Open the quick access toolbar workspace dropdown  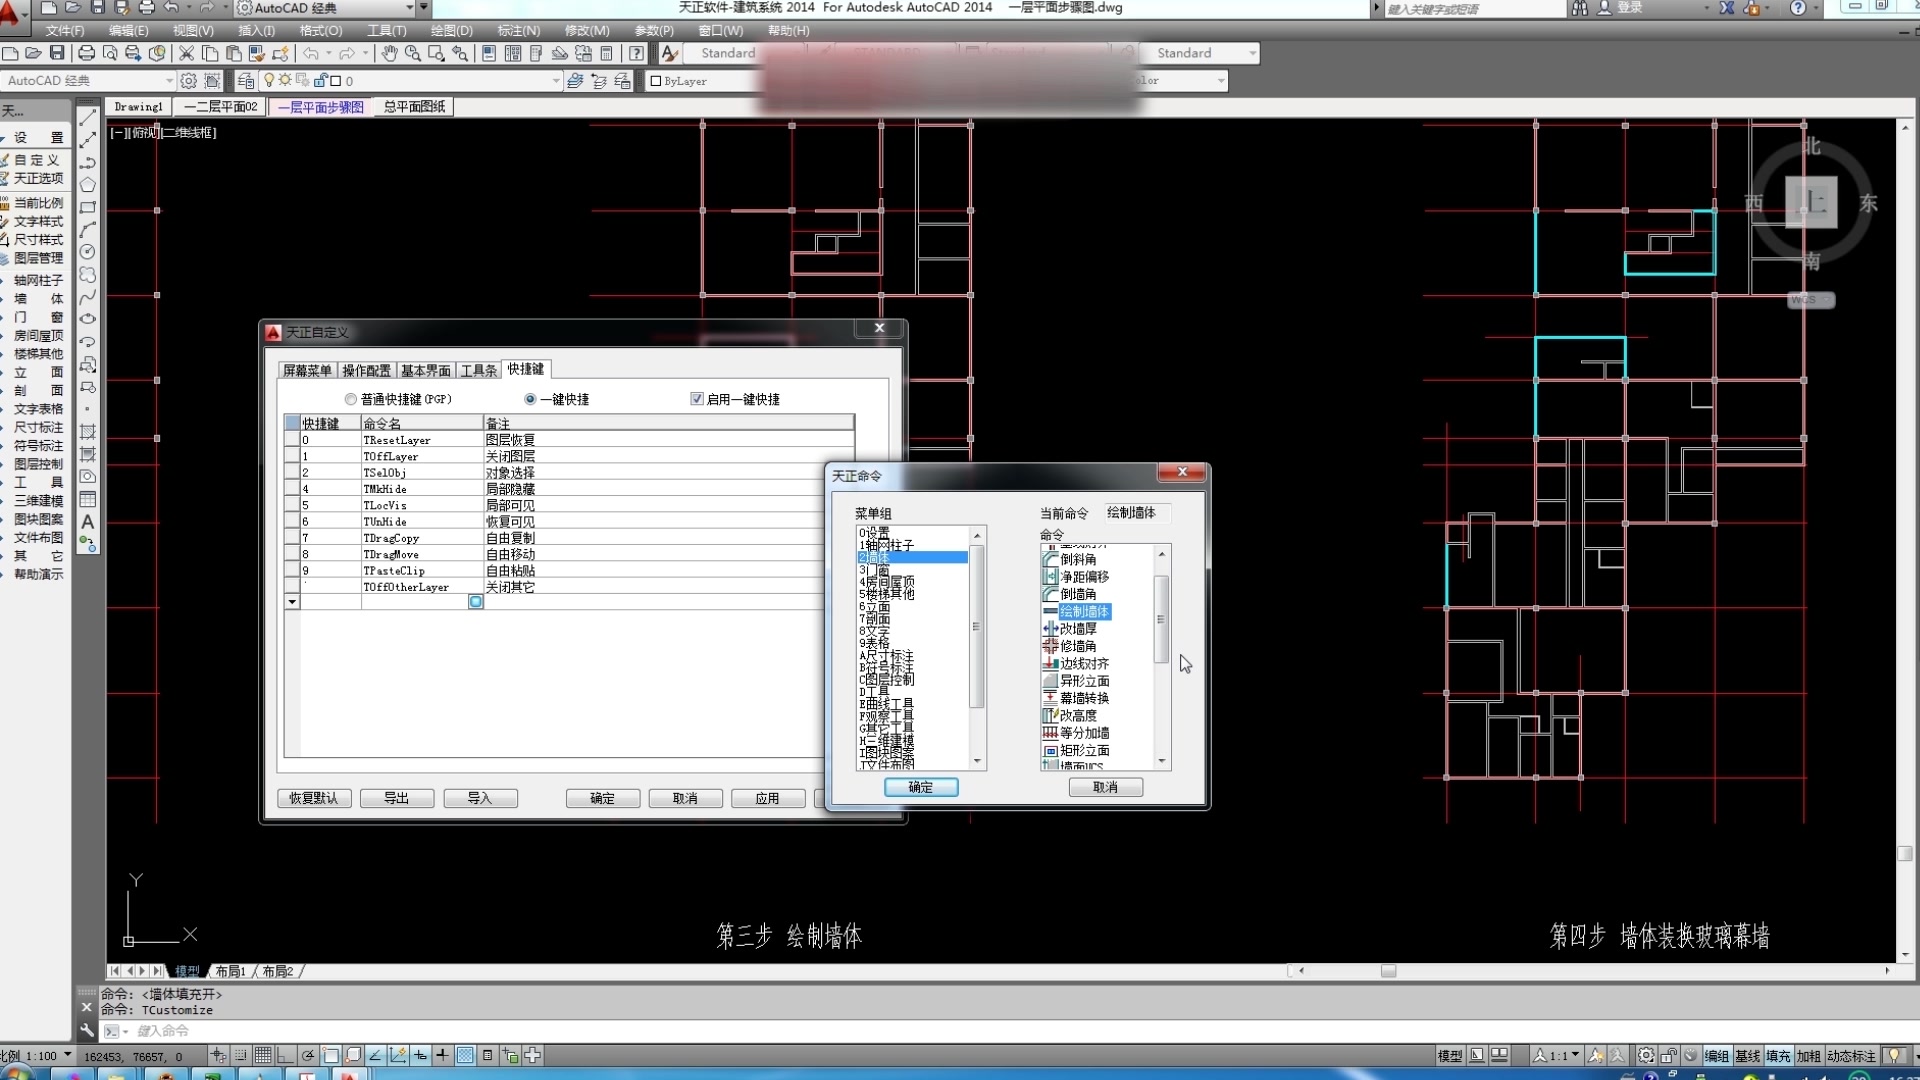[x=409, y=8]
